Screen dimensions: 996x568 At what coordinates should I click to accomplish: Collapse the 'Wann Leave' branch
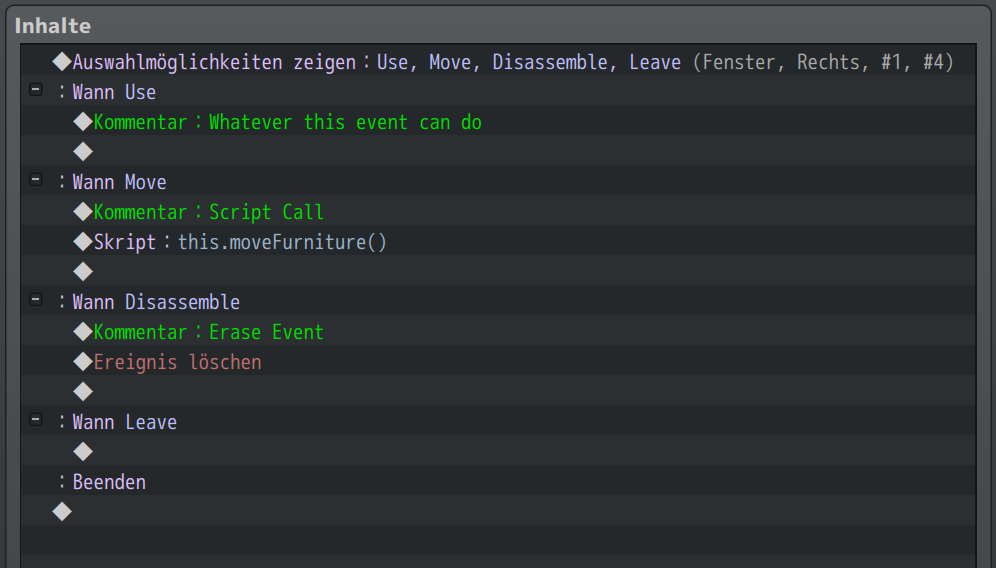tap(36, 420)
